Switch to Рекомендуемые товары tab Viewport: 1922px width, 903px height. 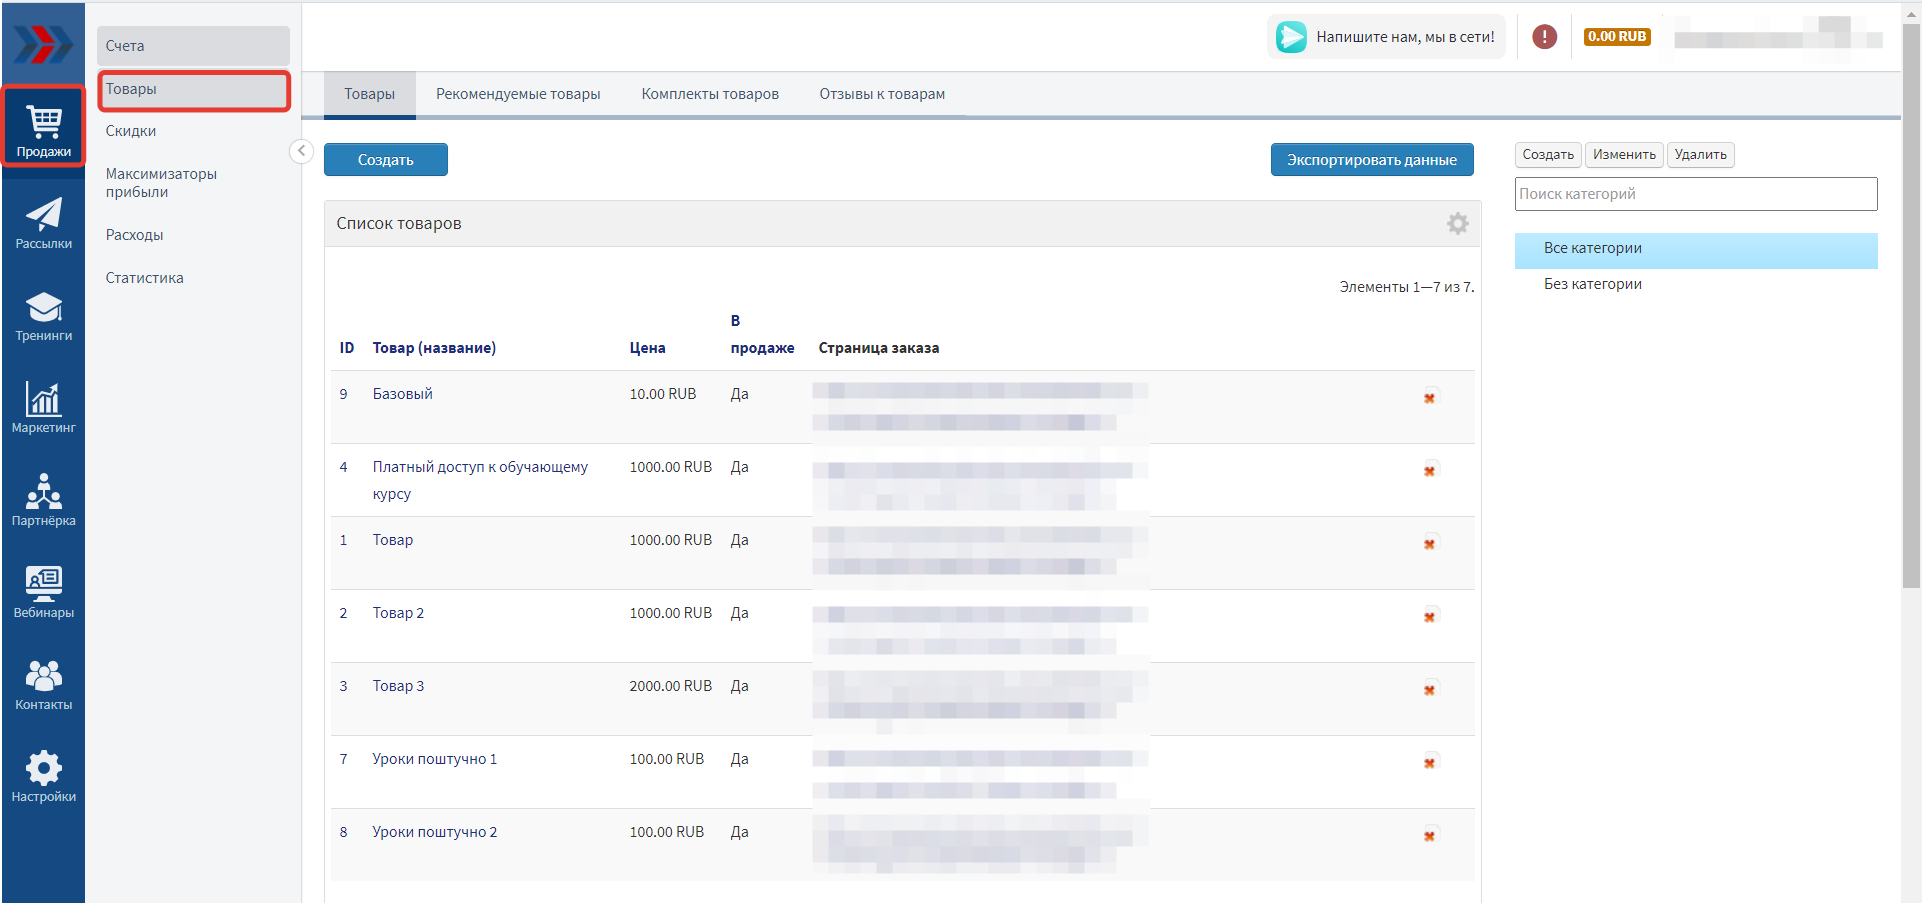[x=517, y=94]
